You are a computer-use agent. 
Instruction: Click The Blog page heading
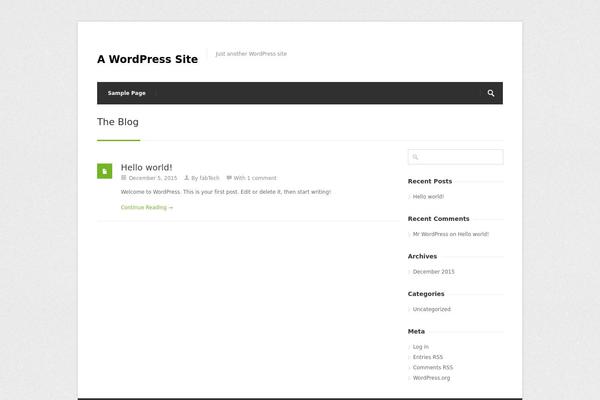coord(118,122)
